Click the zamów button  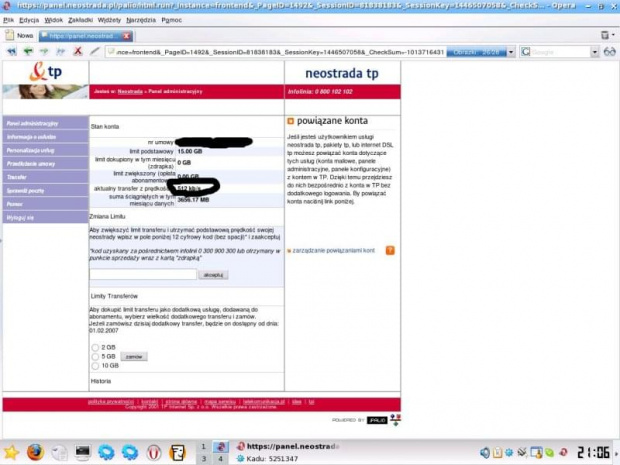[134, 357]
